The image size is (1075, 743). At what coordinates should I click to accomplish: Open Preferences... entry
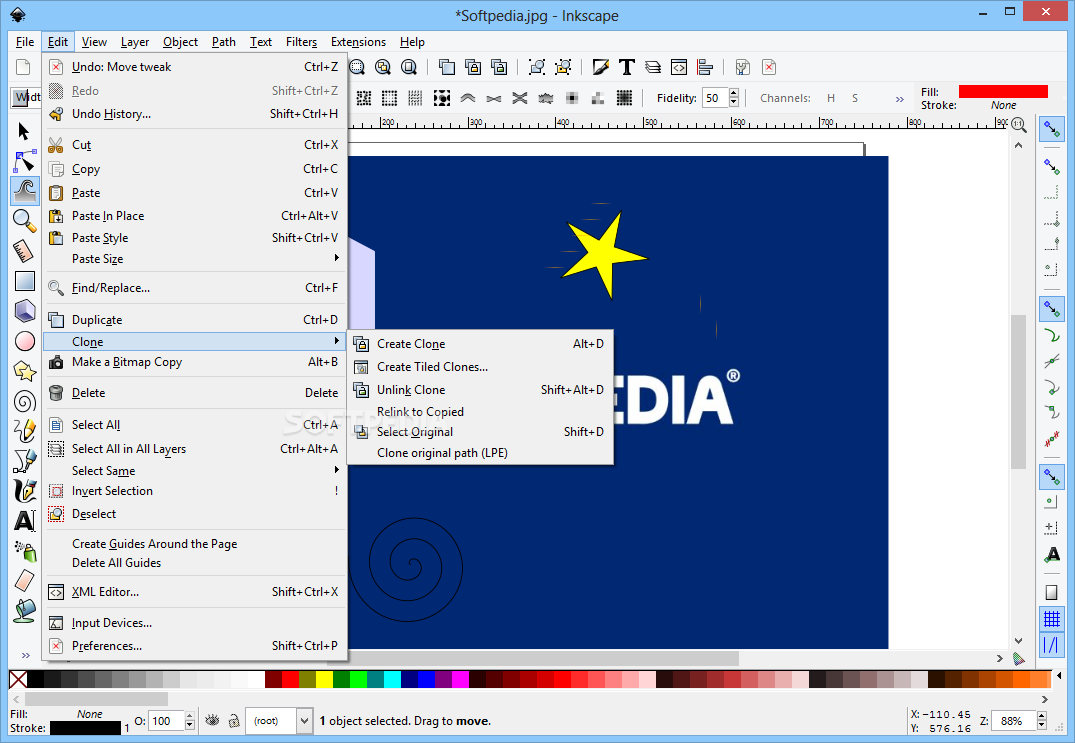click(x=195, y=646)
